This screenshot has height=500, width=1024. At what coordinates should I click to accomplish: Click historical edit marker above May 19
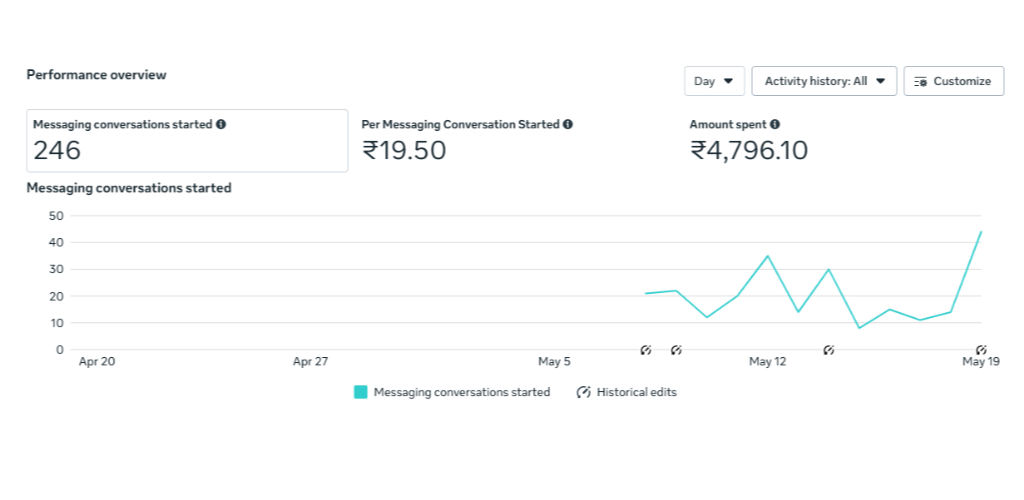click(981, 351)
